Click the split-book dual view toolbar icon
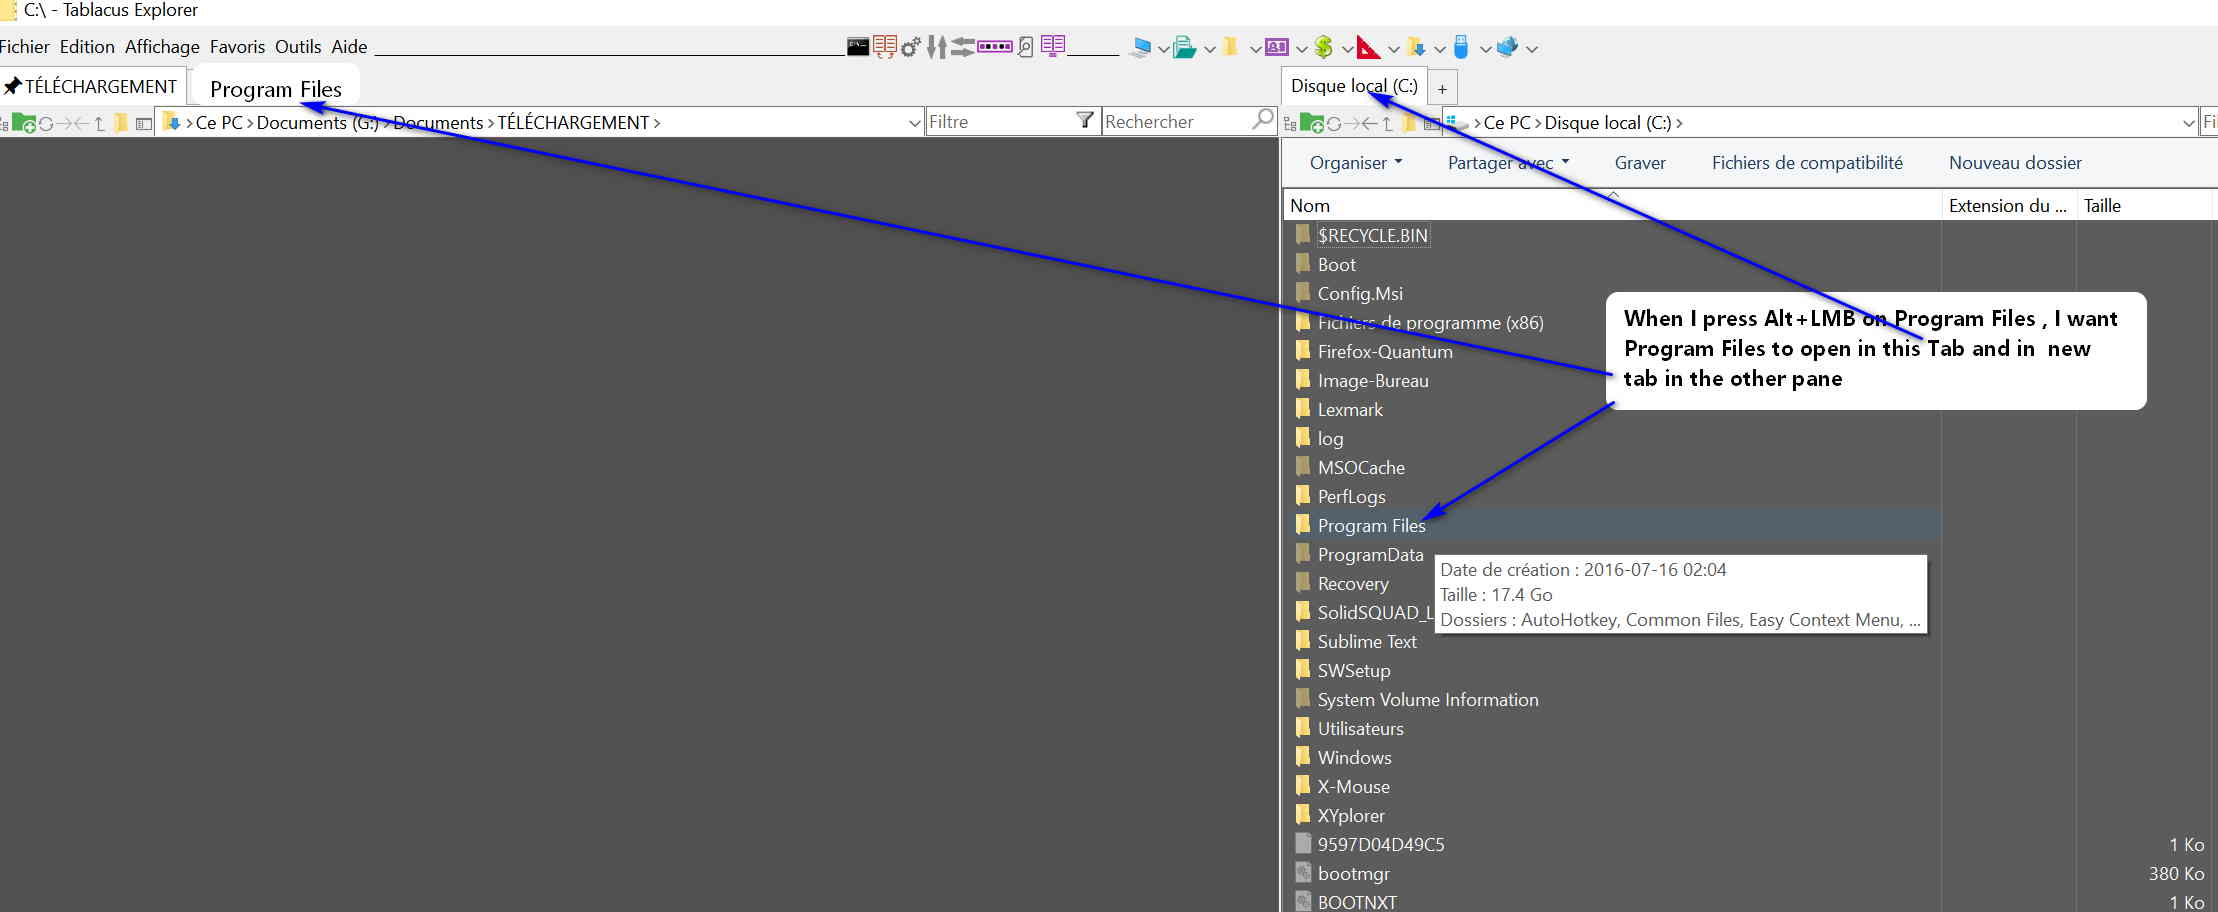Viewport: 2218px width, 912px height. [x=1052, y=47]
